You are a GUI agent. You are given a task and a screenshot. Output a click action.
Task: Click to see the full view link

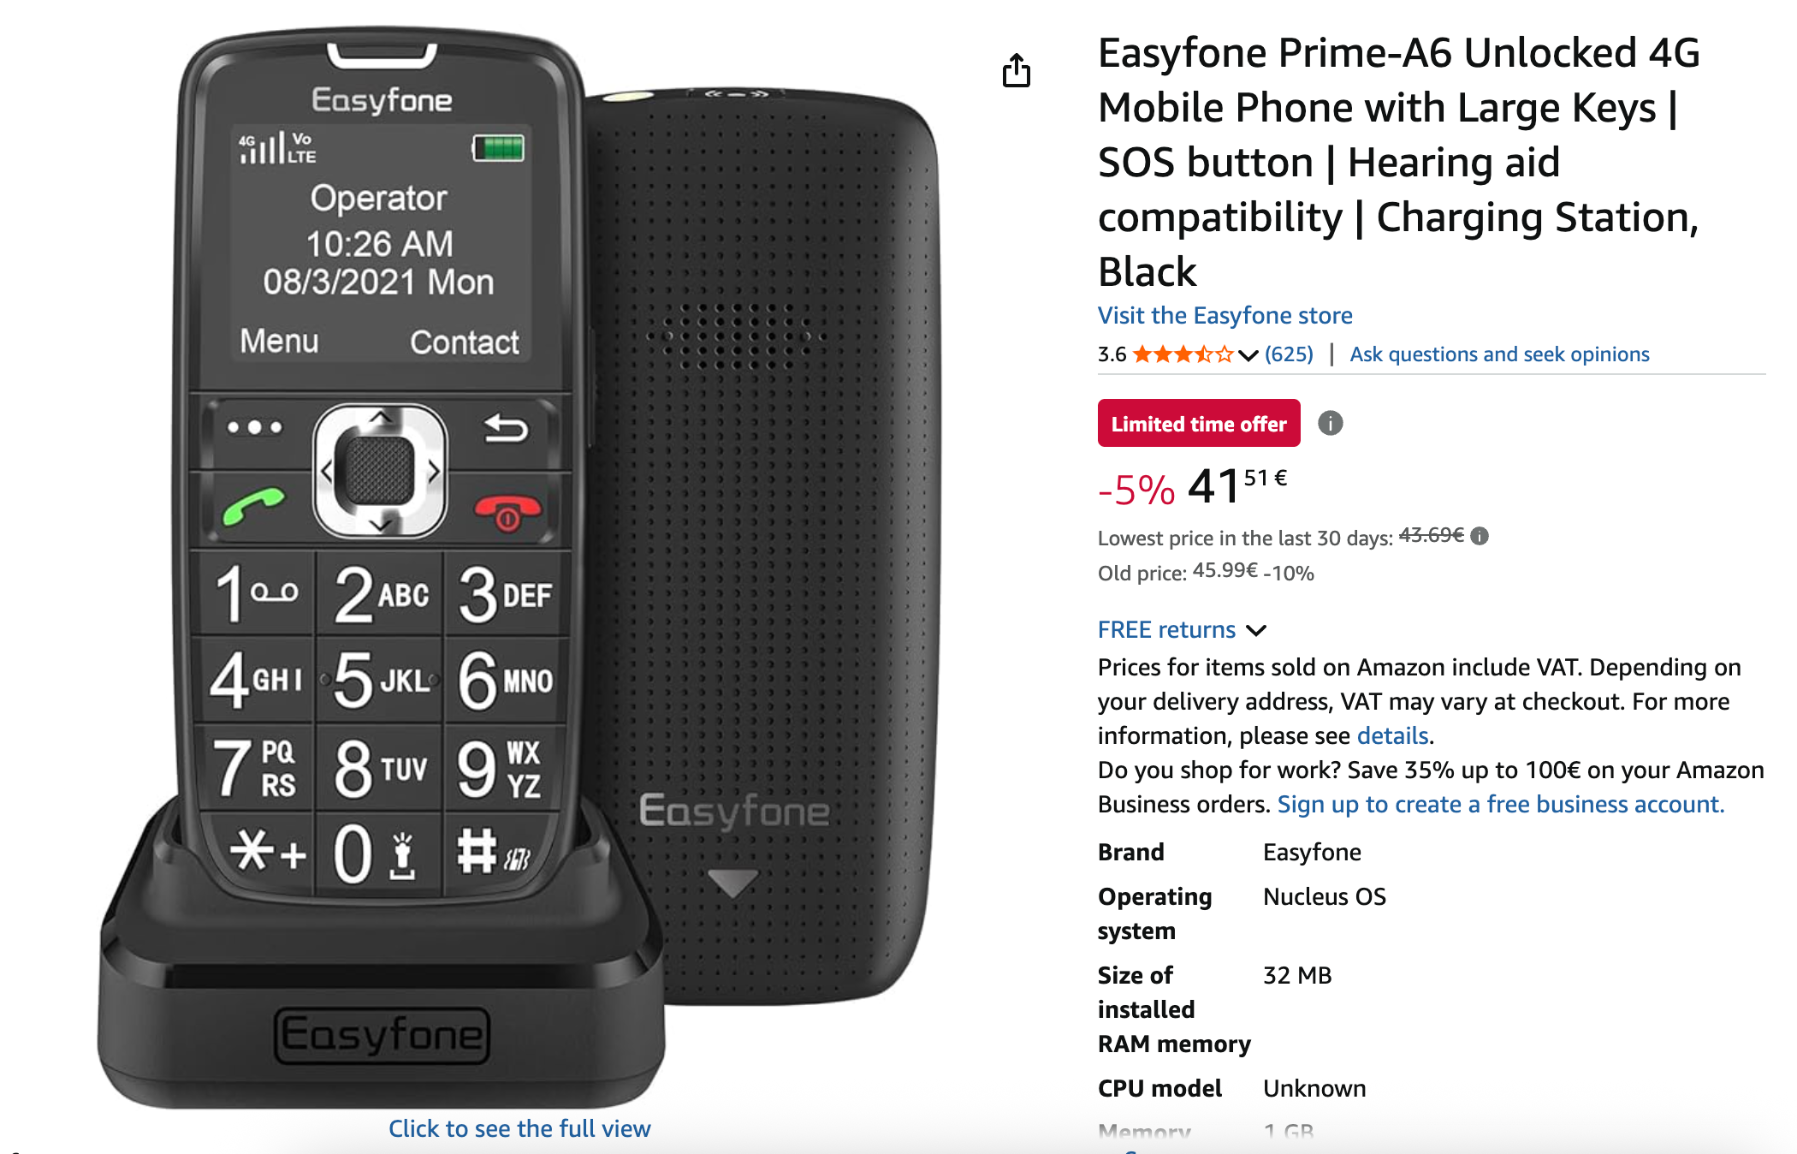pos(519,1129)
